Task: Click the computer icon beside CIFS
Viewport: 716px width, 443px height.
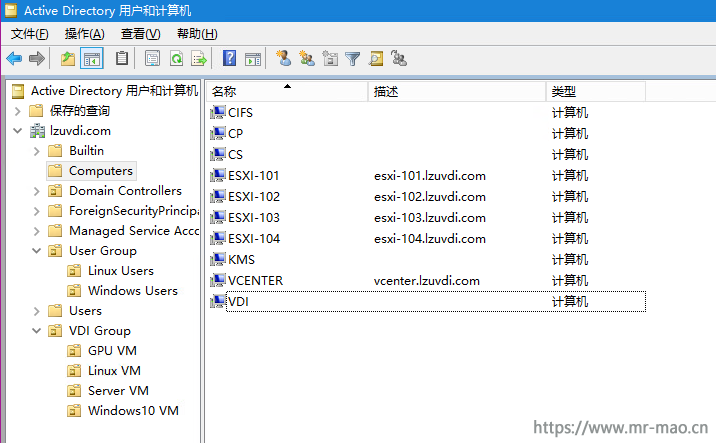Action: (218, 112)
